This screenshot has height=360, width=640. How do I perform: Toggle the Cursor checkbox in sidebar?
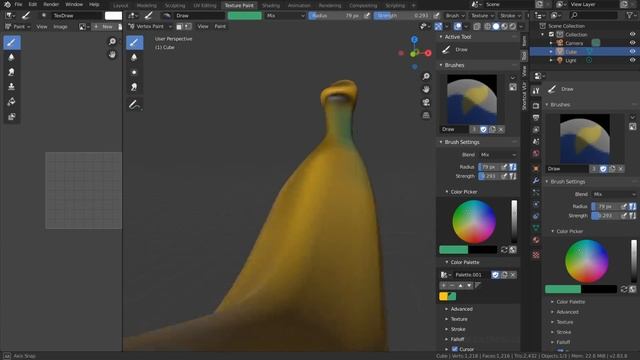click(455, 349)
